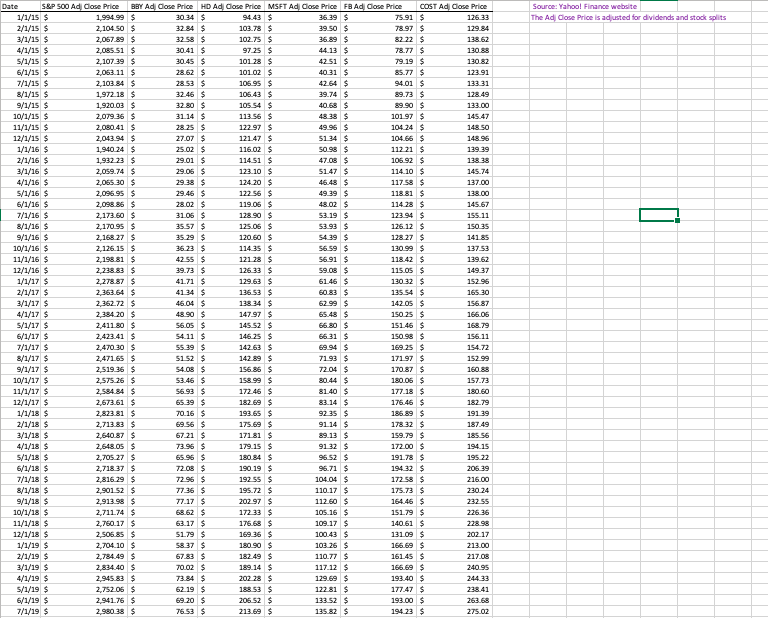Click HD price 147.97

click(x=231, y=314)
